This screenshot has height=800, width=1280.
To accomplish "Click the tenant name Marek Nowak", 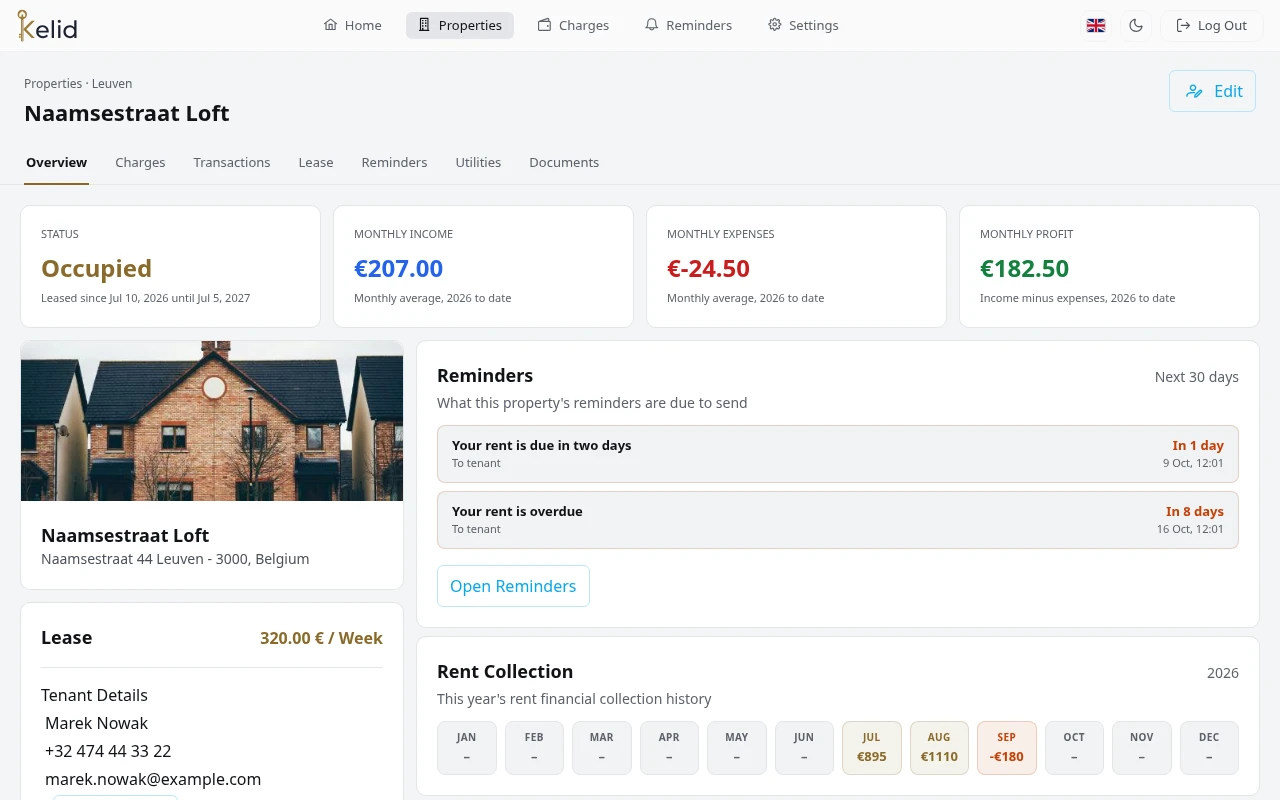I will [96, 723].
